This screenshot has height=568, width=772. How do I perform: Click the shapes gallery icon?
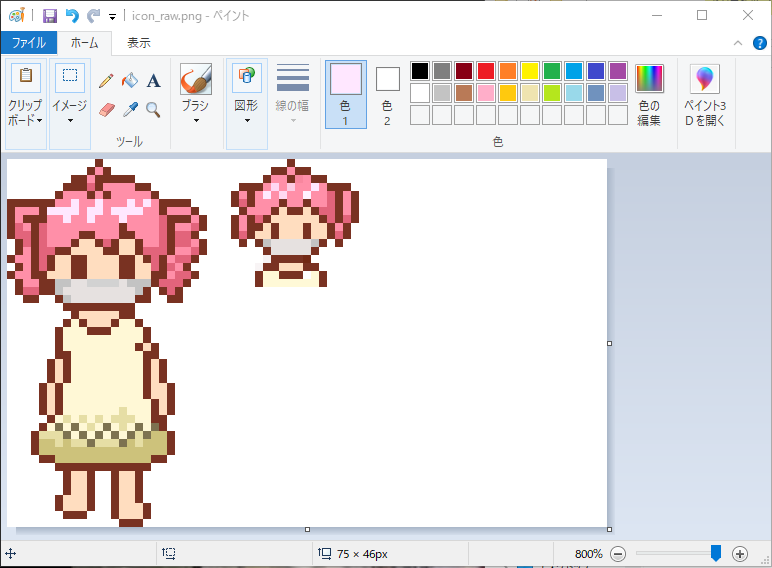[247, 77]
